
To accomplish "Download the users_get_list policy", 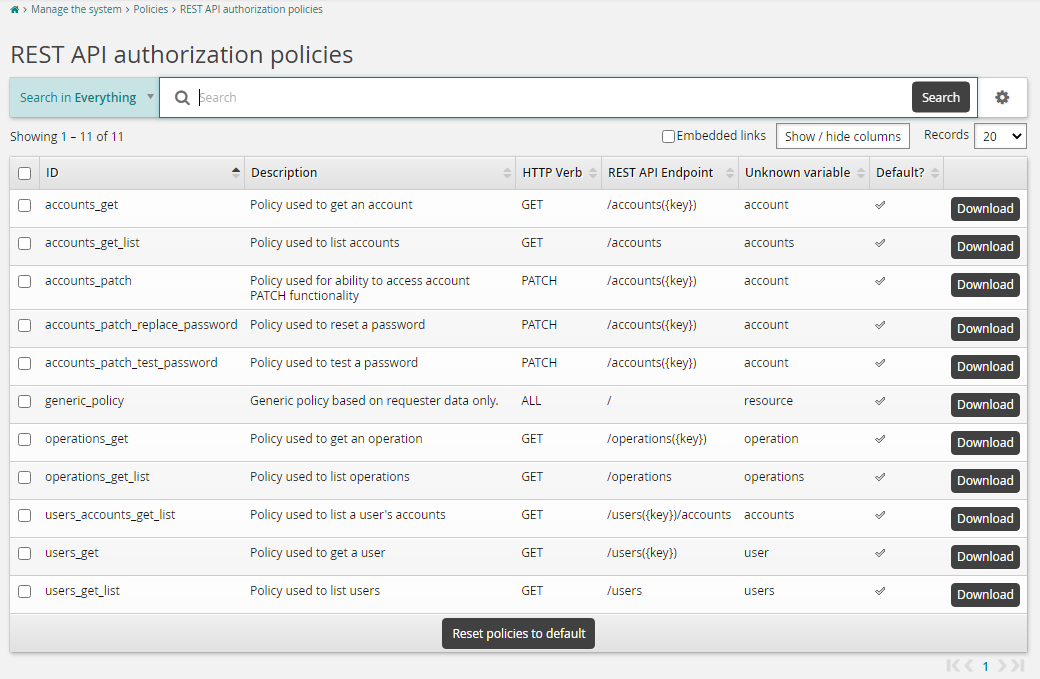I will 985,594.
